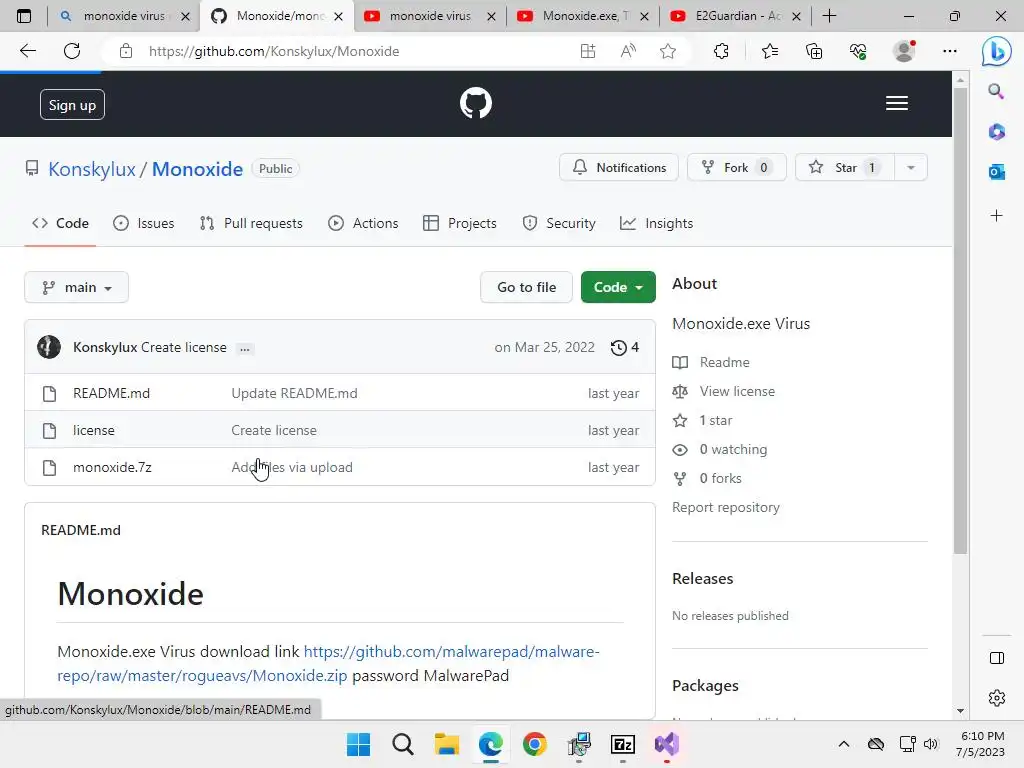
Task: Click the Go to file button
Action: click(526, 287)
